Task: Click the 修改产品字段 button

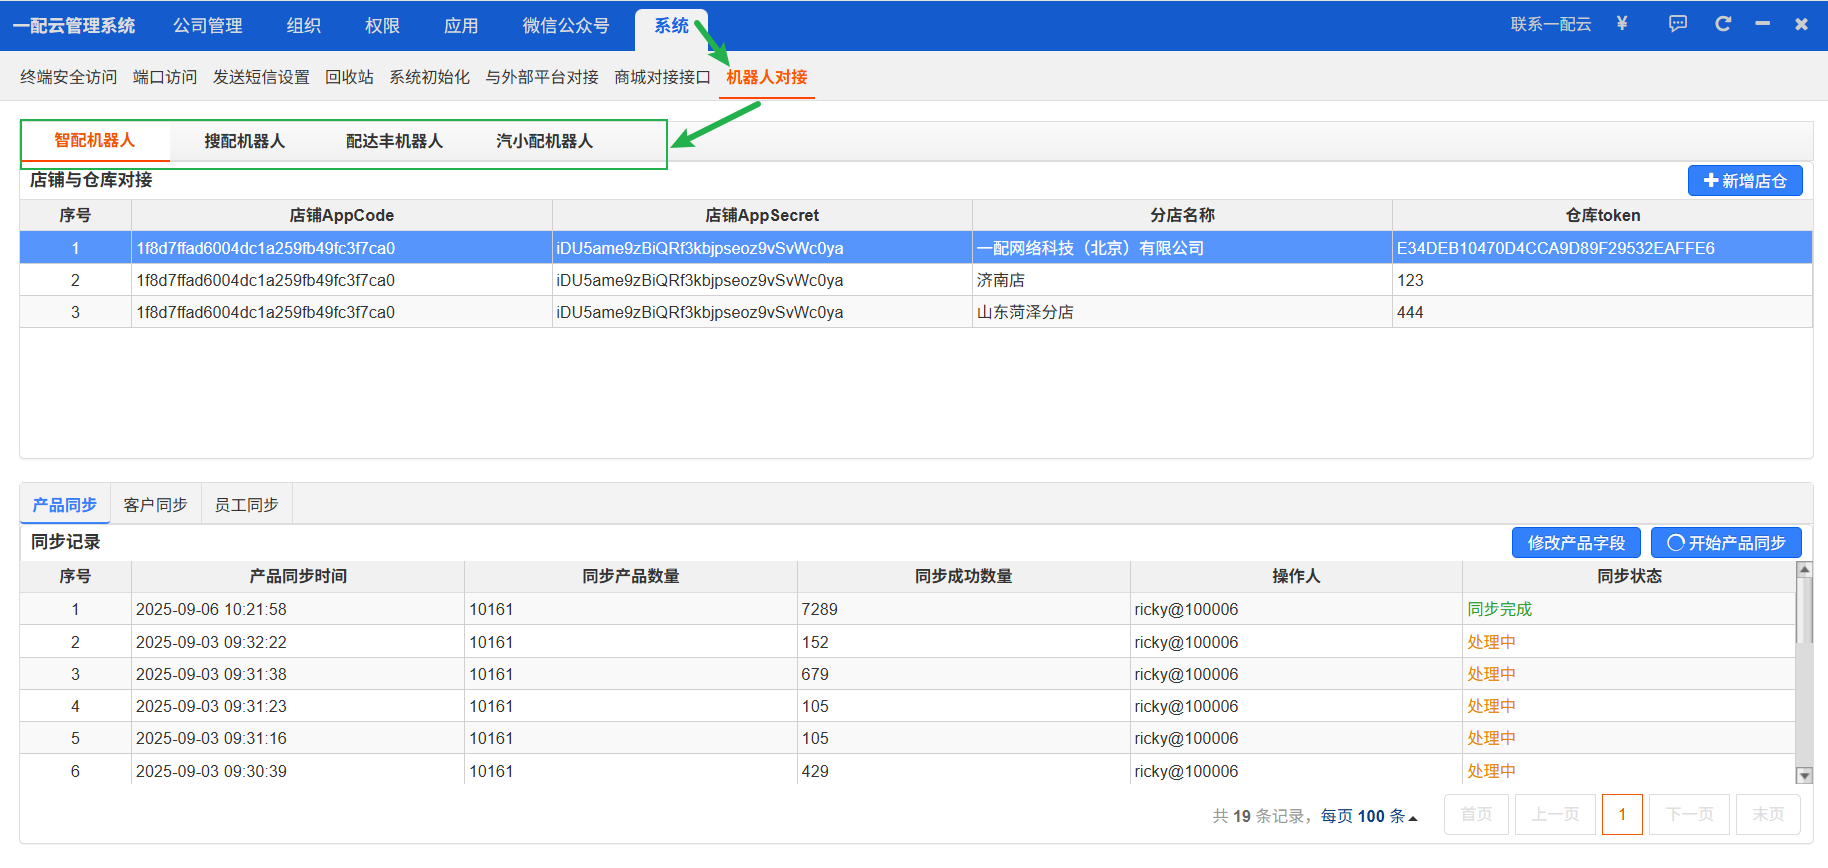Action: pyautogui.click(x=1576, y=543)
